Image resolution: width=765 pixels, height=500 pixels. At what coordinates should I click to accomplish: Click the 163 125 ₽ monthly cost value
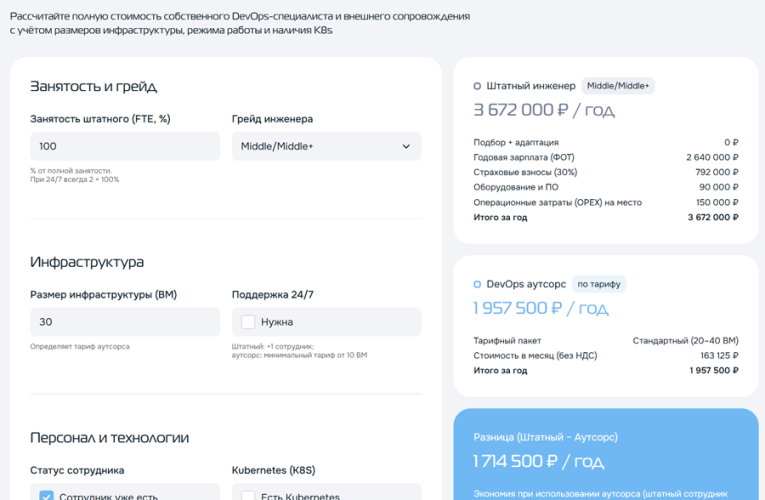[719, 356]
